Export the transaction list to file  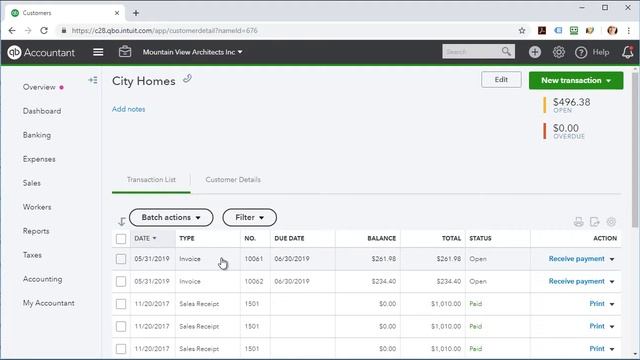595,222
